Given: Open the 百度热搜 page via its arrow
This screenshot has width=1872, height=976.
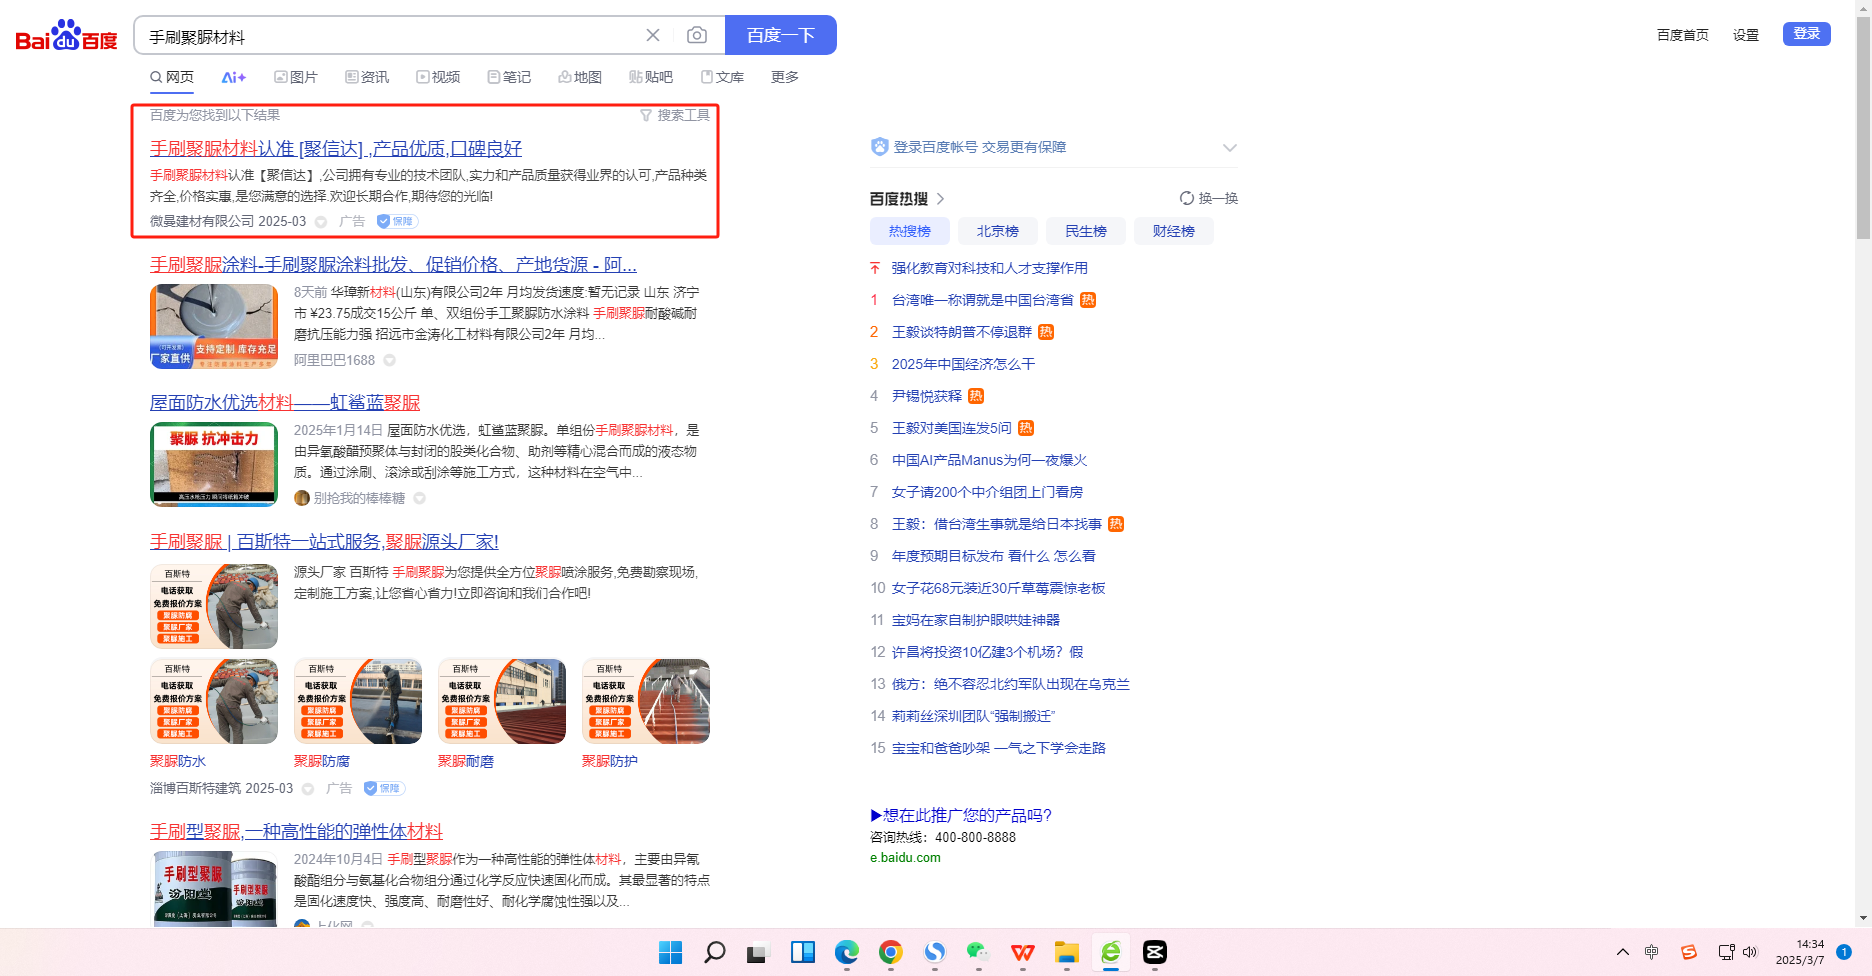Looking at the screenshot, I should (x=941, y=199).
